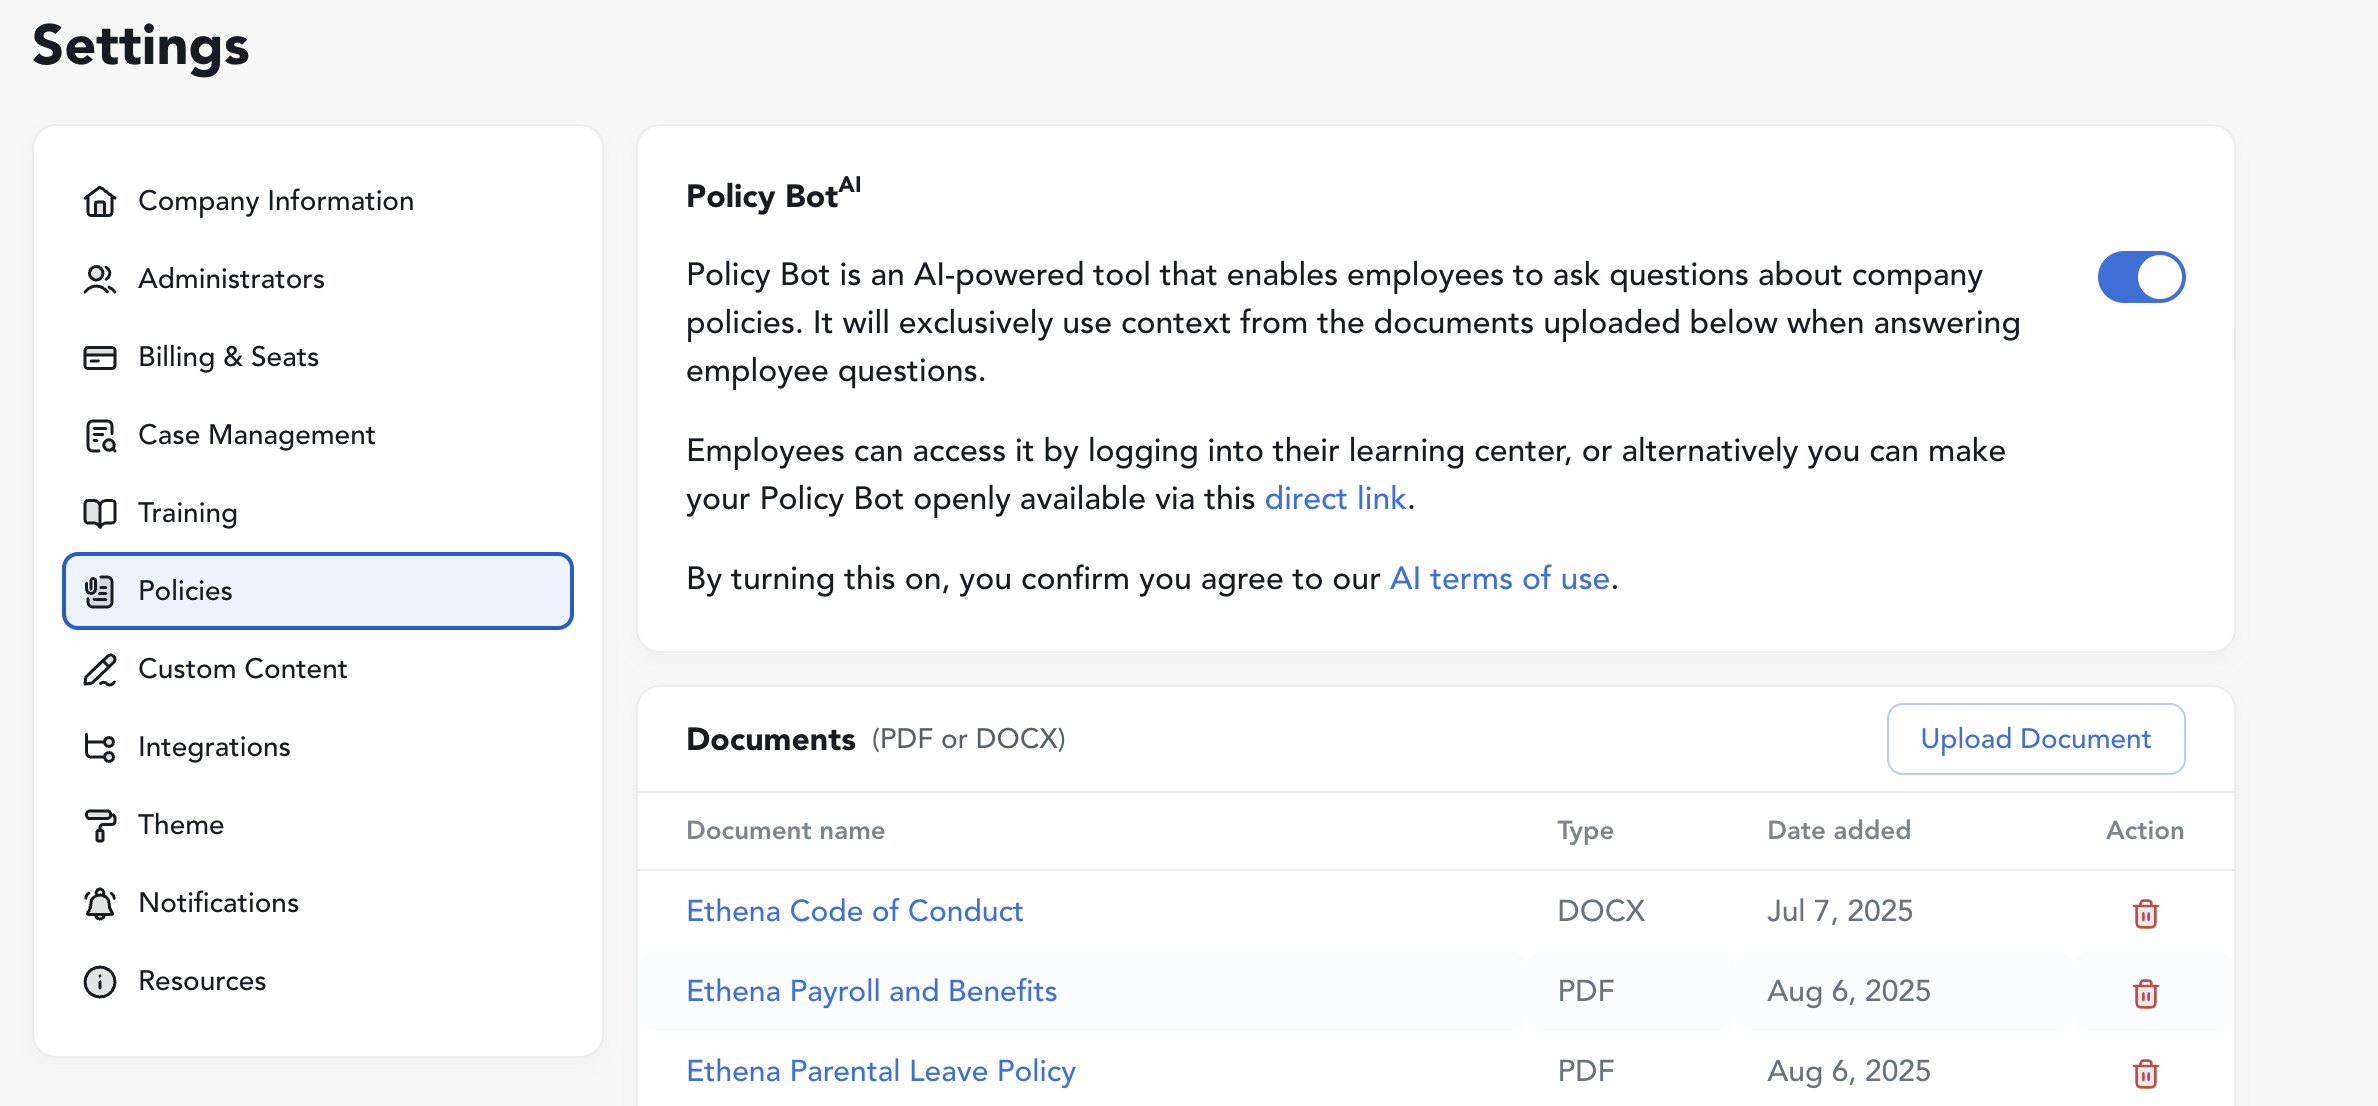Click the Integrations icon in sidebar

point(100,747)
